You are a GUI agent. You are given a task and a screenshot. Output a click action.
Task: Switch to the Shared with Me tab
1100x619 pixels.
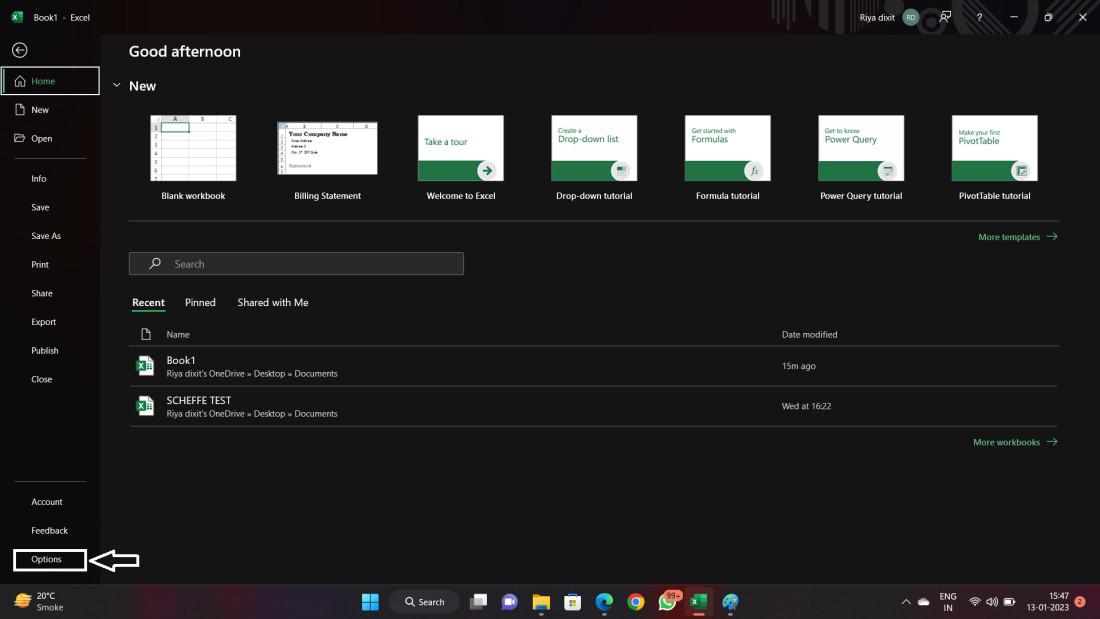point(273,302)
